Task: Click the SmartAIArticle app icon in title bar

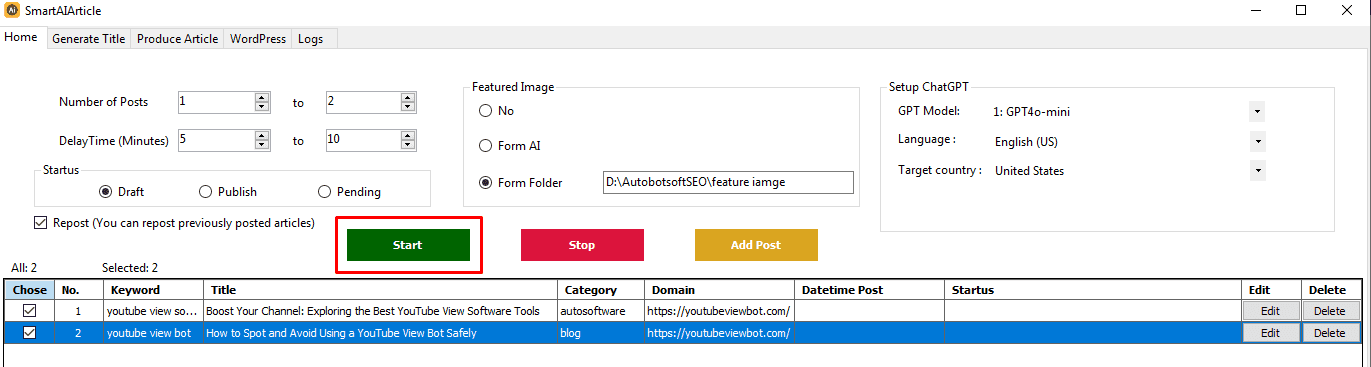Action: [12, 10]
